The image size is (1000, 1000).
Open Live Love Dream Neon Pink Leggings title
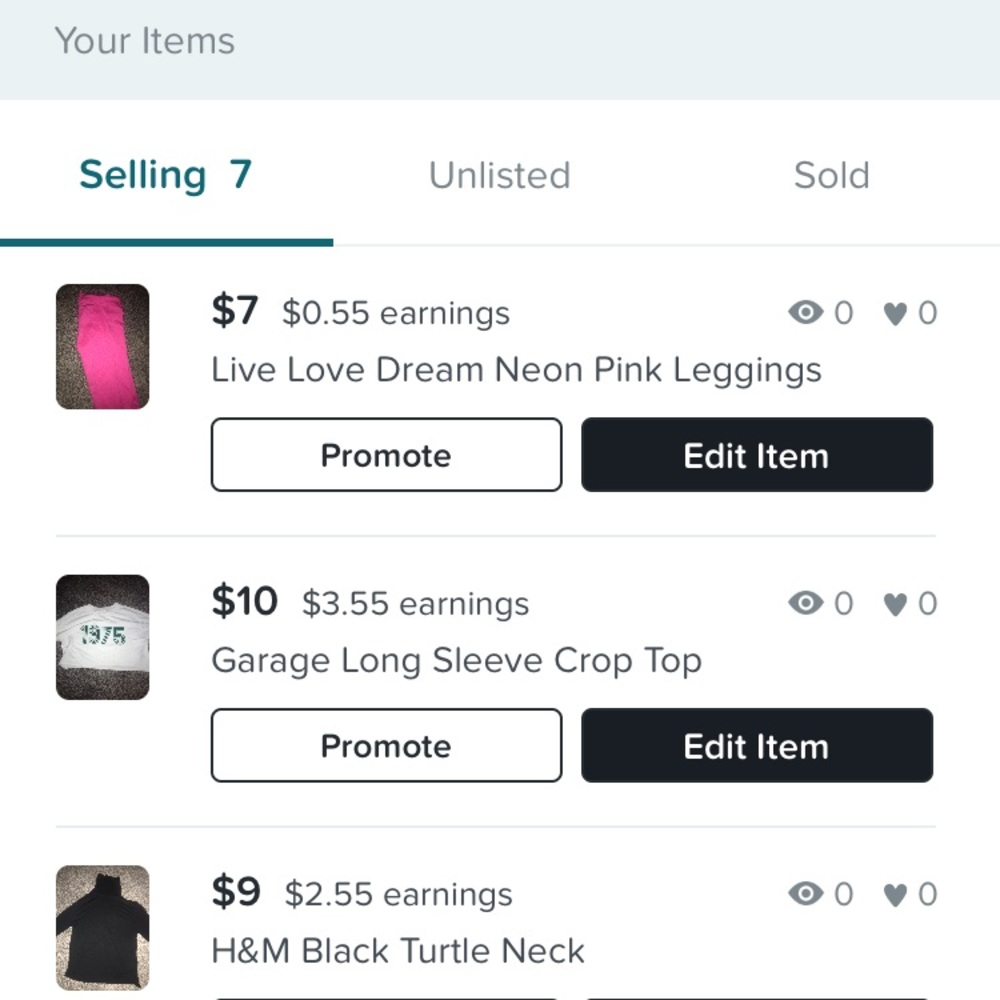(516, 370)
